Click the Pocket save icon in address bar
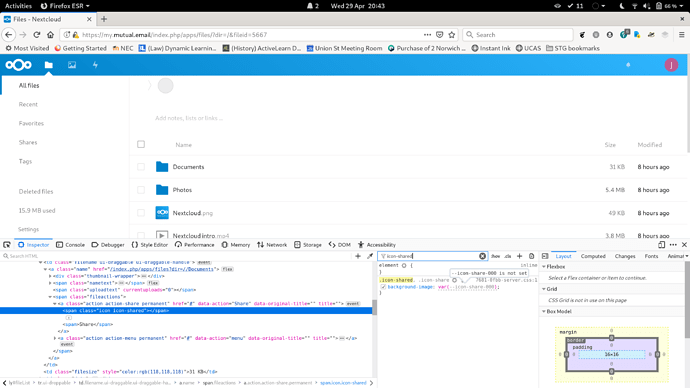This screenshot has height=388, width=690. click(439, 35)
